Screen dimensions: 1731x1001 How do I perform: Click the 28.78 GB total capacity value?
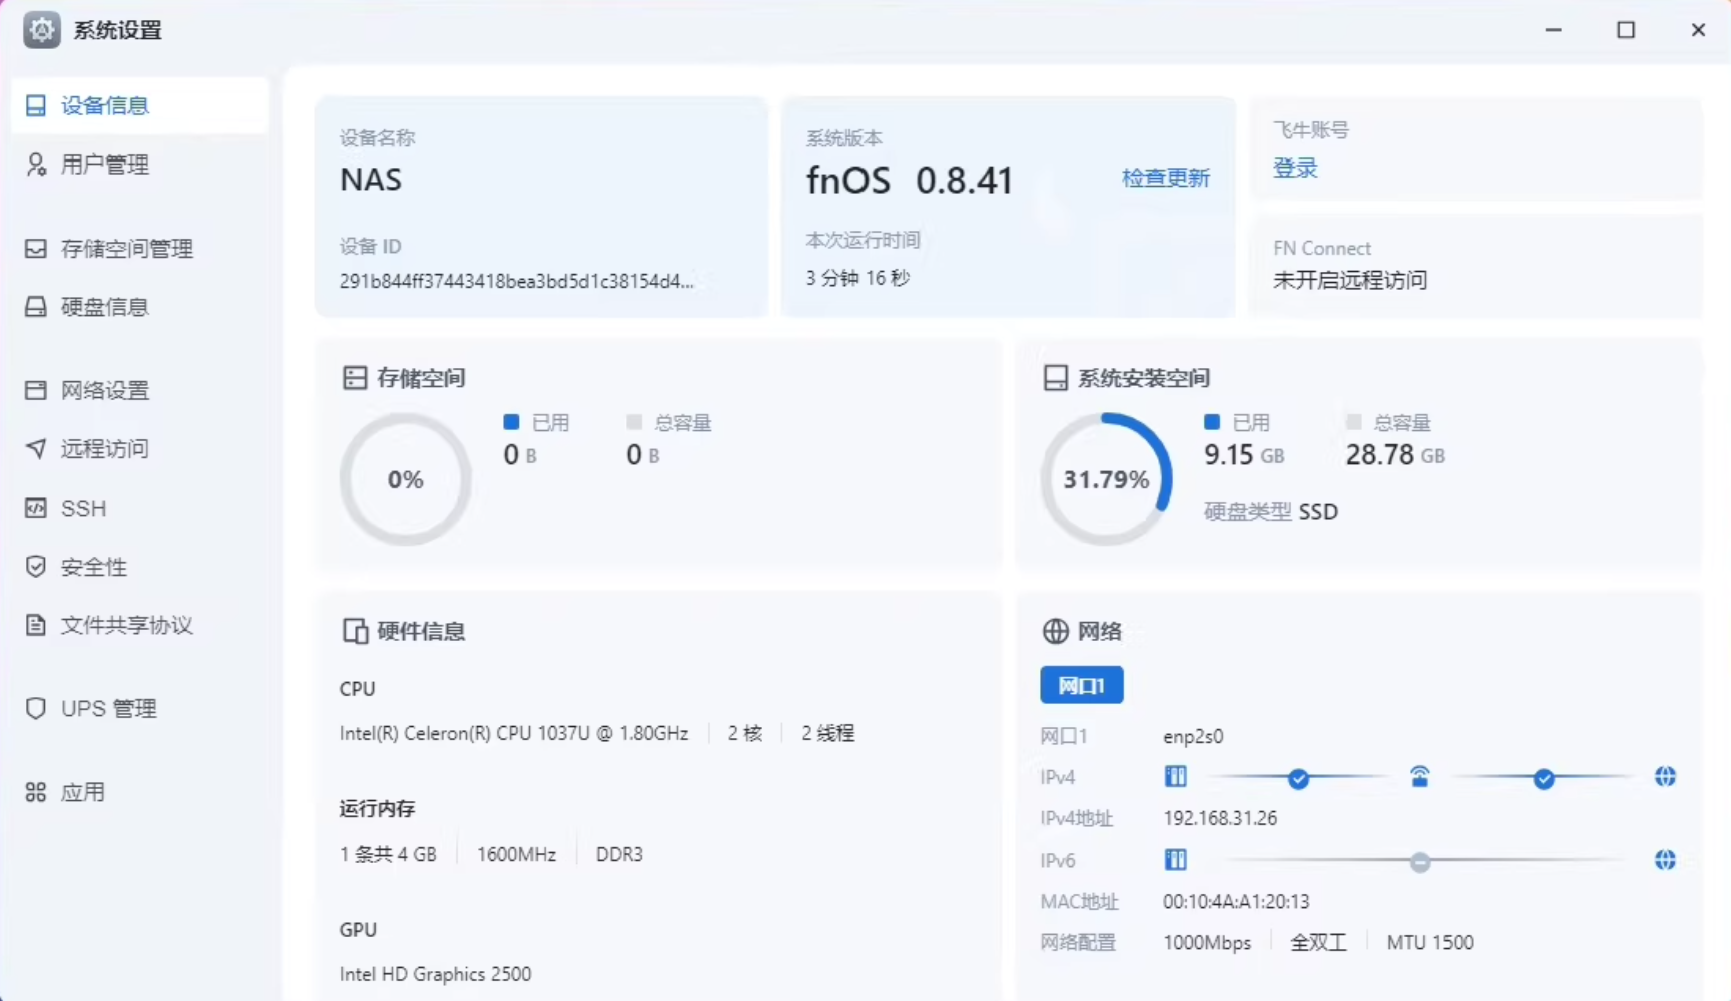1395,455
